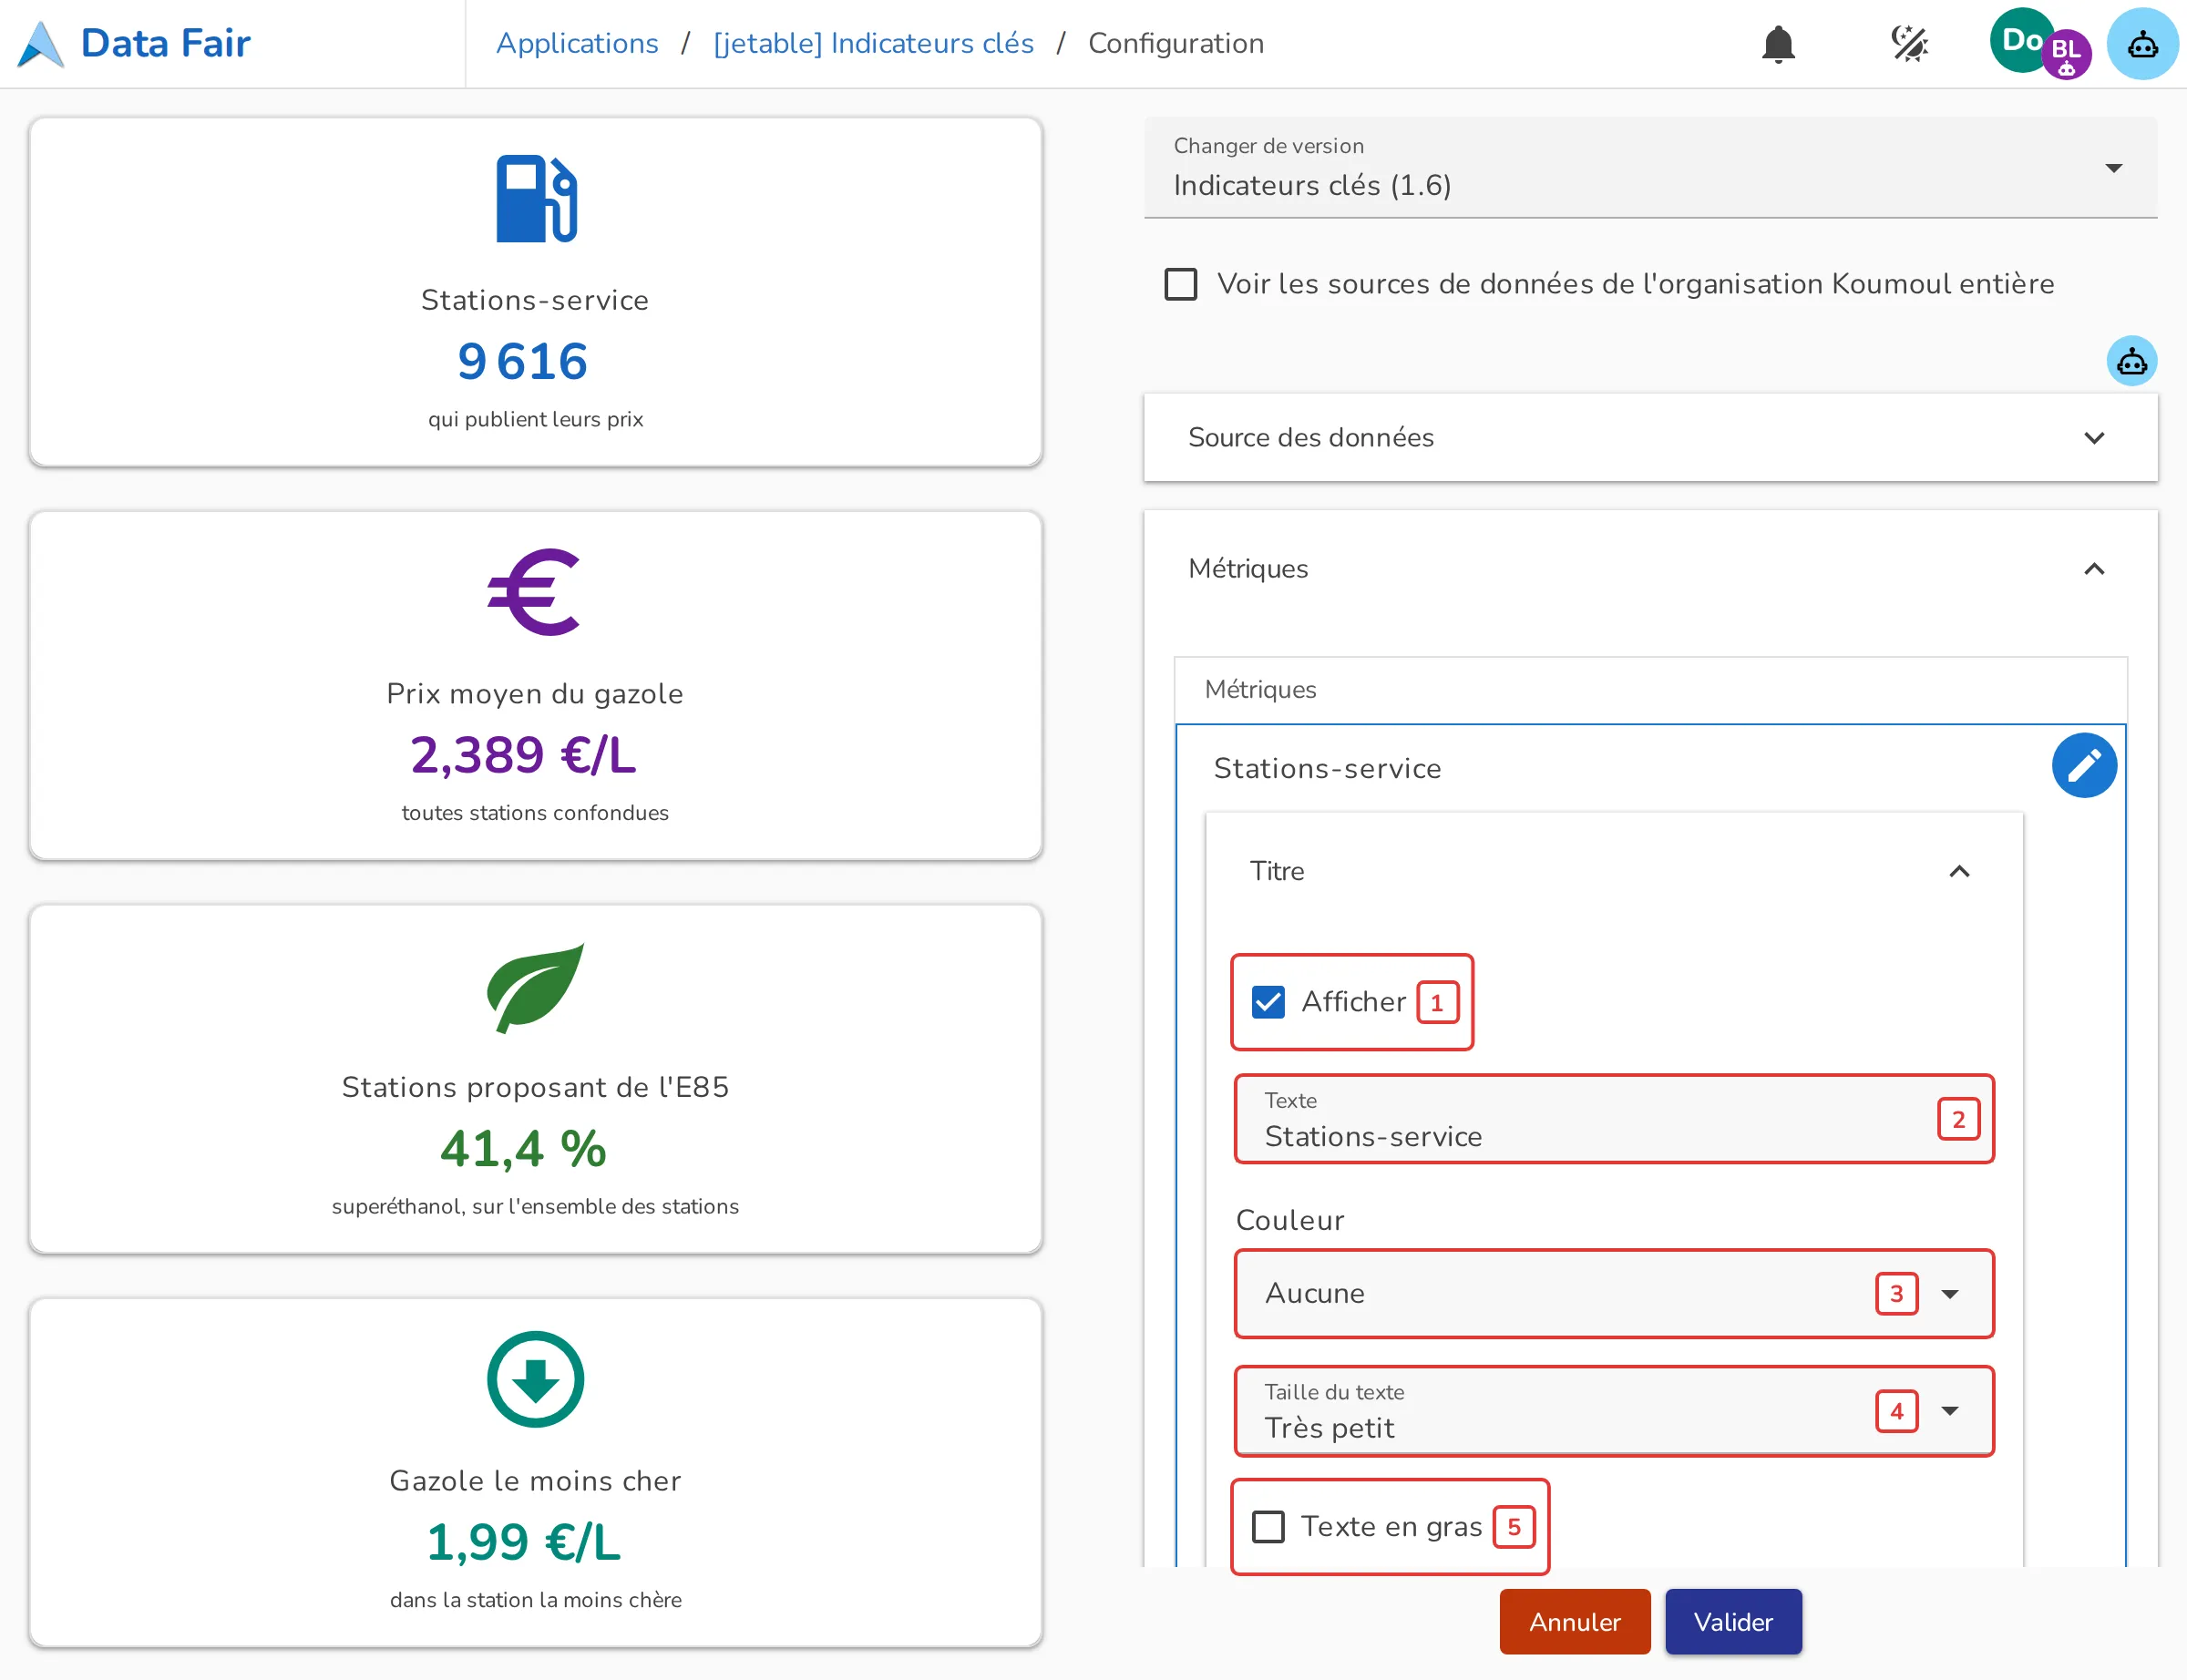Select the Stations-service metric row header
Screen dimensions: 2187x1680
[1326, 768]
